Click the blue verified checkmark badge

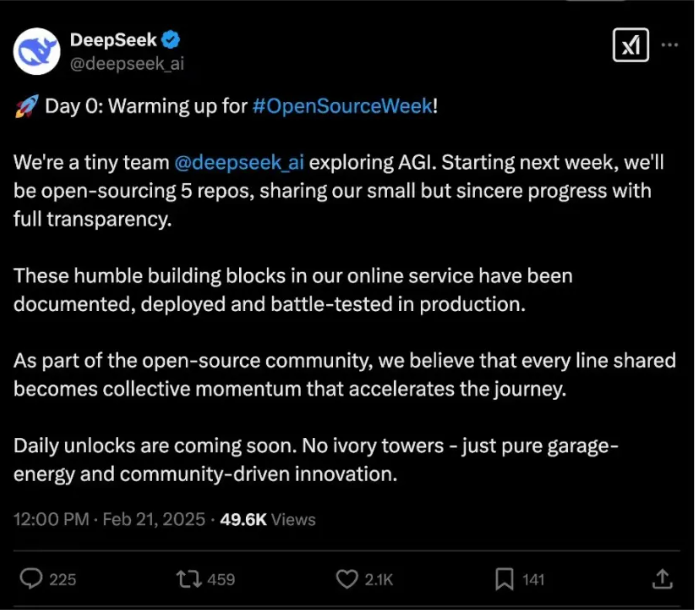[x=172, y=40]
